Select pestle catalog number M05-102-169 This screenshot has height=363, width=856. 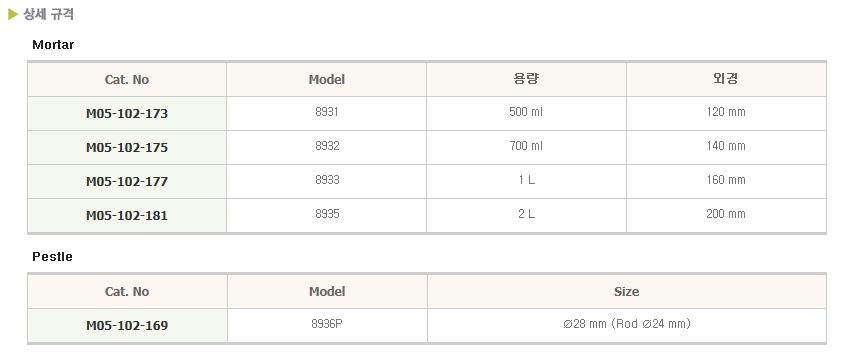[x=127, y=325]
